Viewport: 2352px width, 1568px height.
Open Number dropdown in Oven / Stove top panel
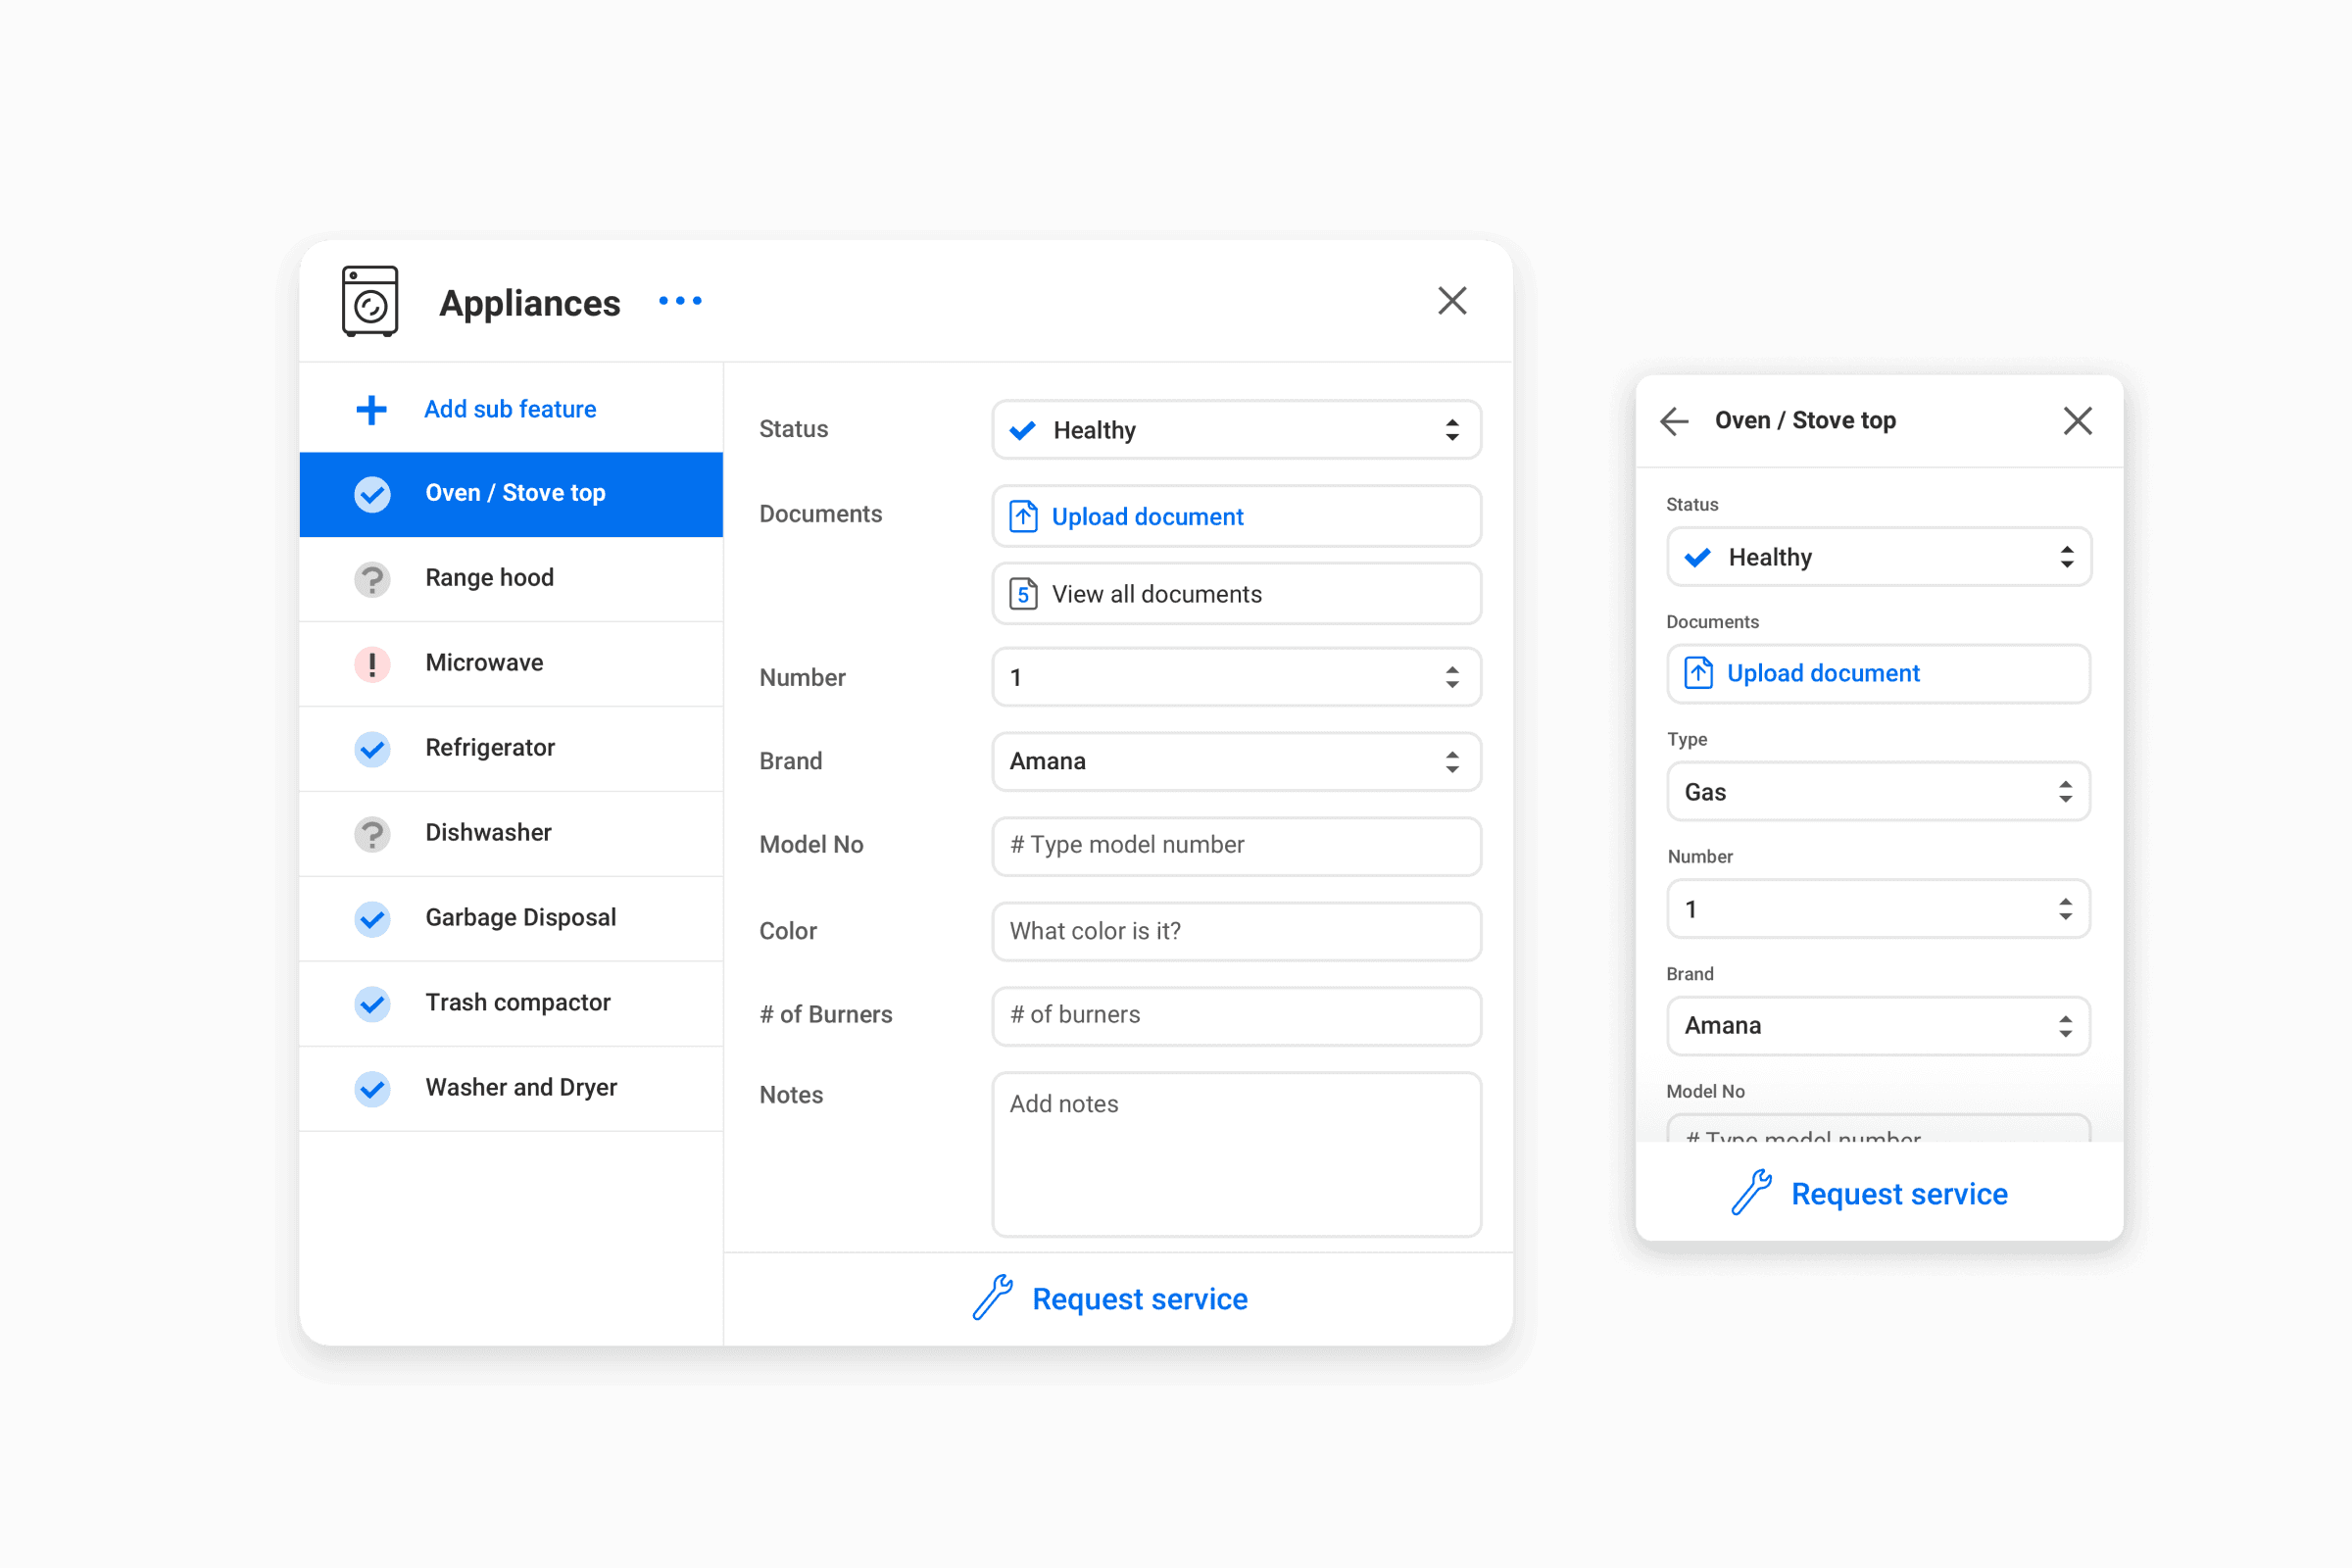click(1878, 909)
